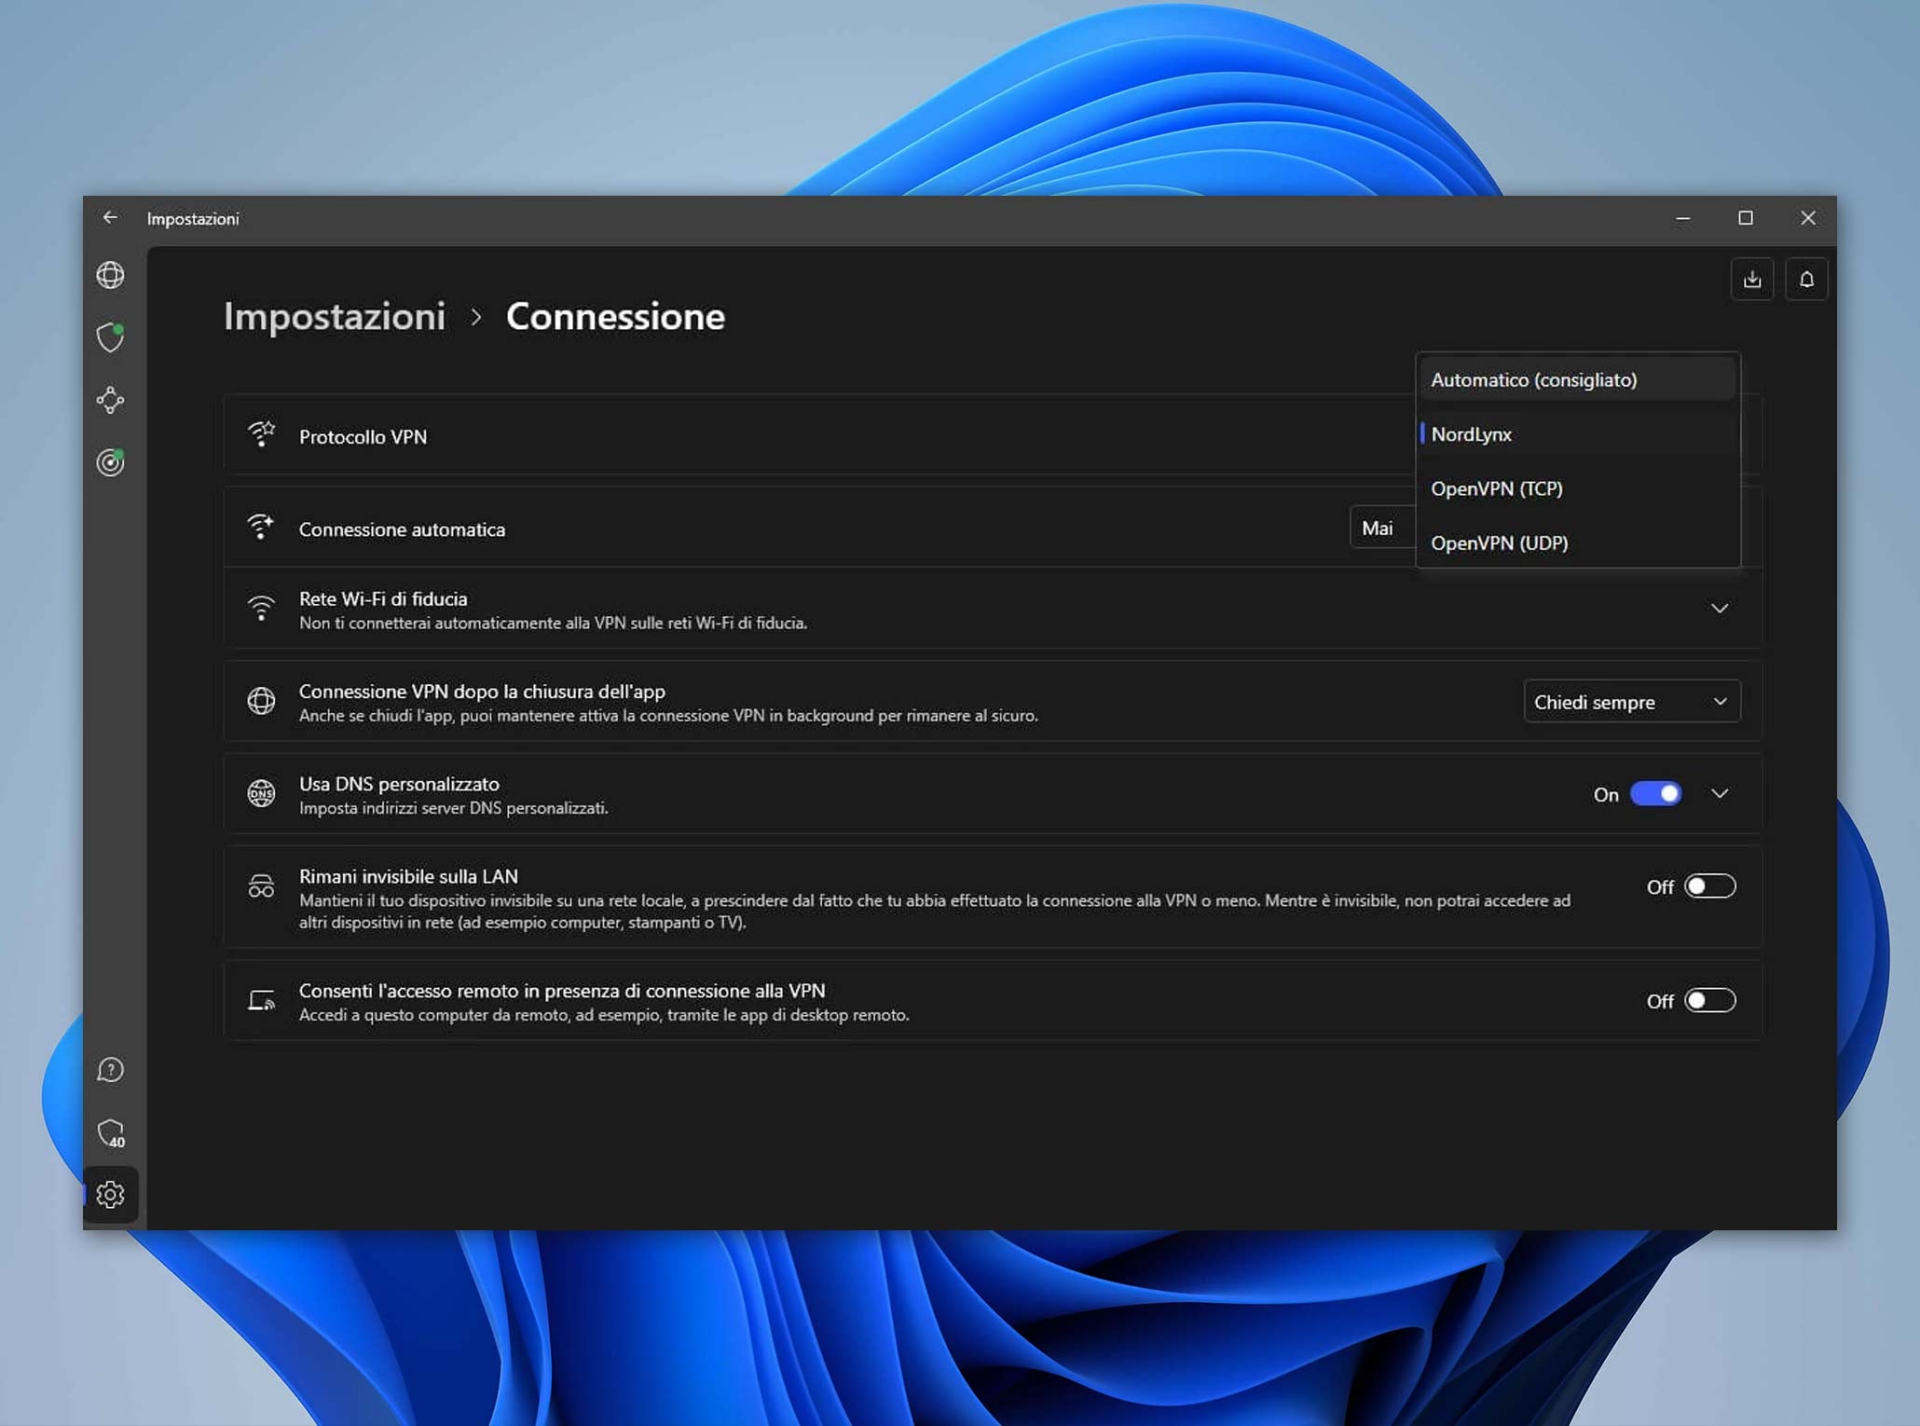Expand the Usa DNS personalizzato chevron

[x=1719, y=794]
